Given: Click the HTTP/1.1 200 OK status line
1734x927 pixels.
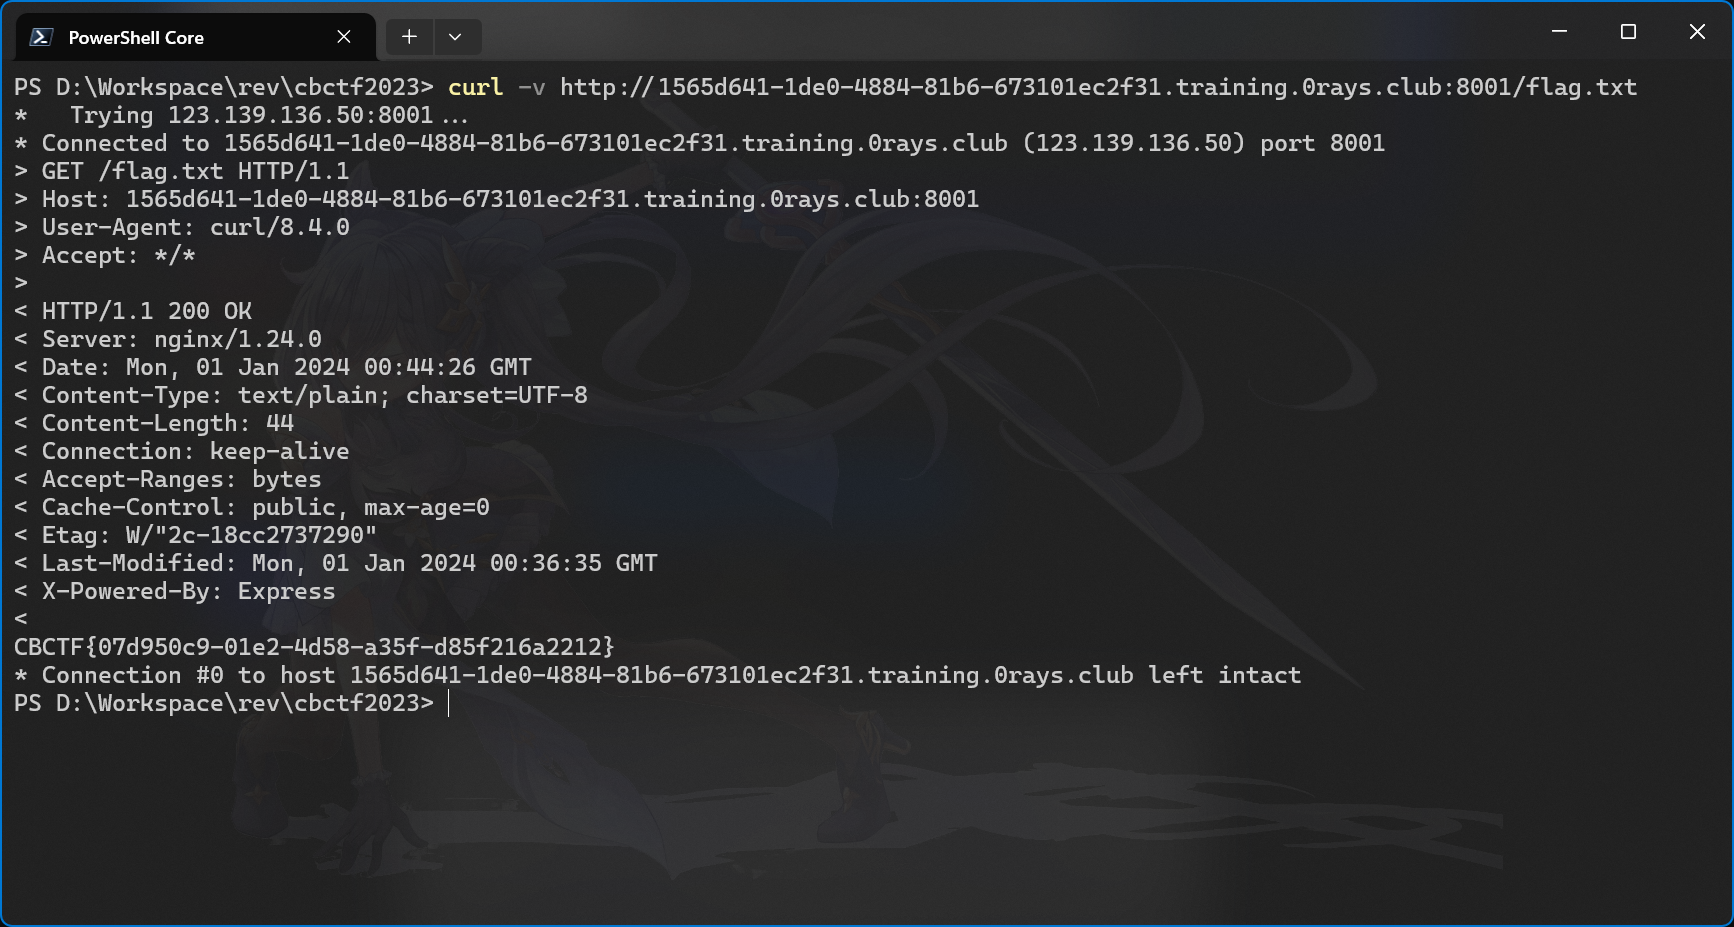Looking at the screenshot, I should point(146,311).
